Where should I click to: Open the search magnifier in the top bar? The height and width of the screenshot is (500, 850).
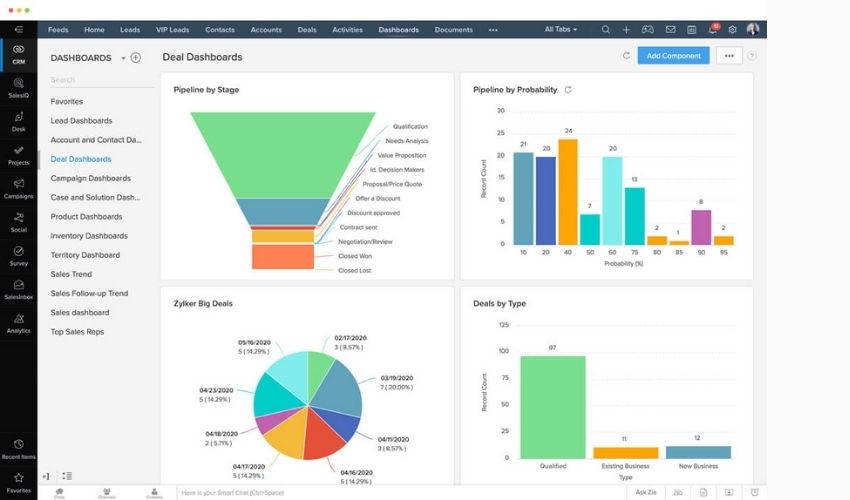[606, 29]
